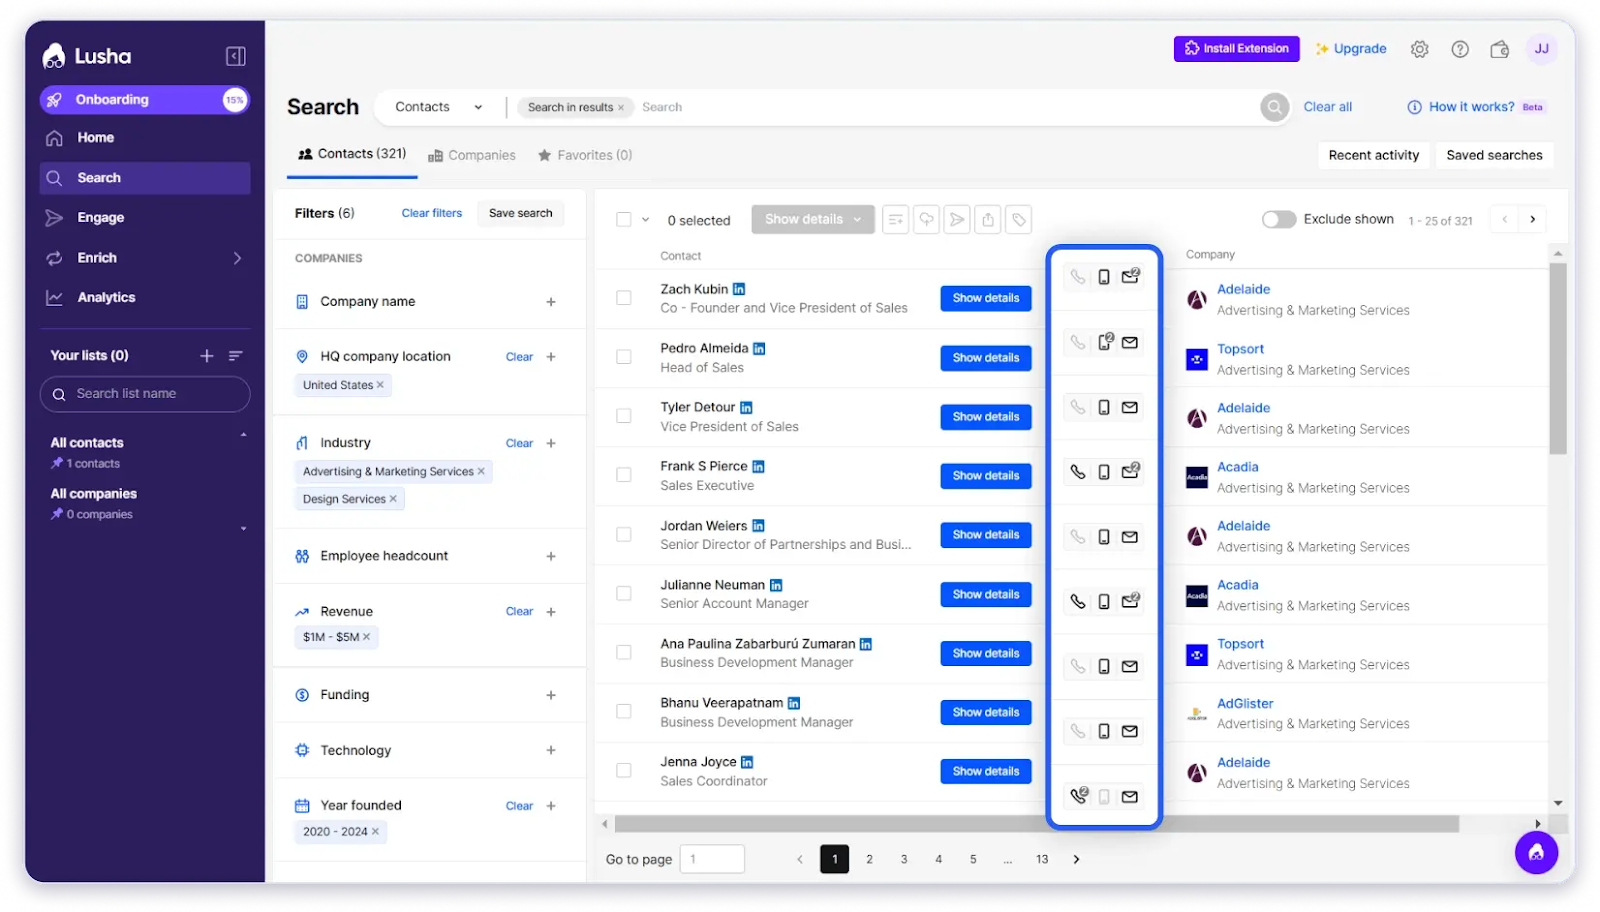1600x912 pixels.
Task: Open the settings gear icon
Action: point(1419,49)
